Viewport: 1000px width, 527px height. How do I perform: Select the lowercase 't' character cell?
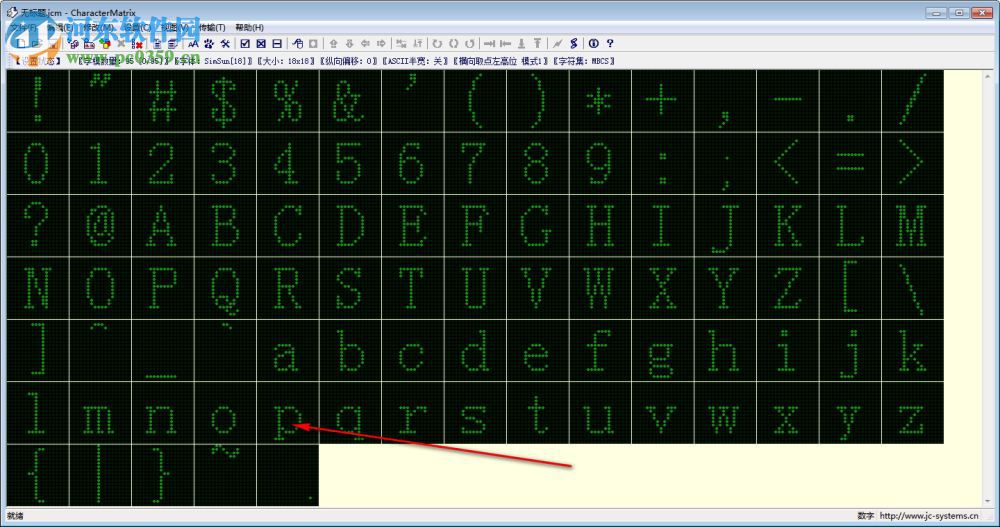[538, 413]
